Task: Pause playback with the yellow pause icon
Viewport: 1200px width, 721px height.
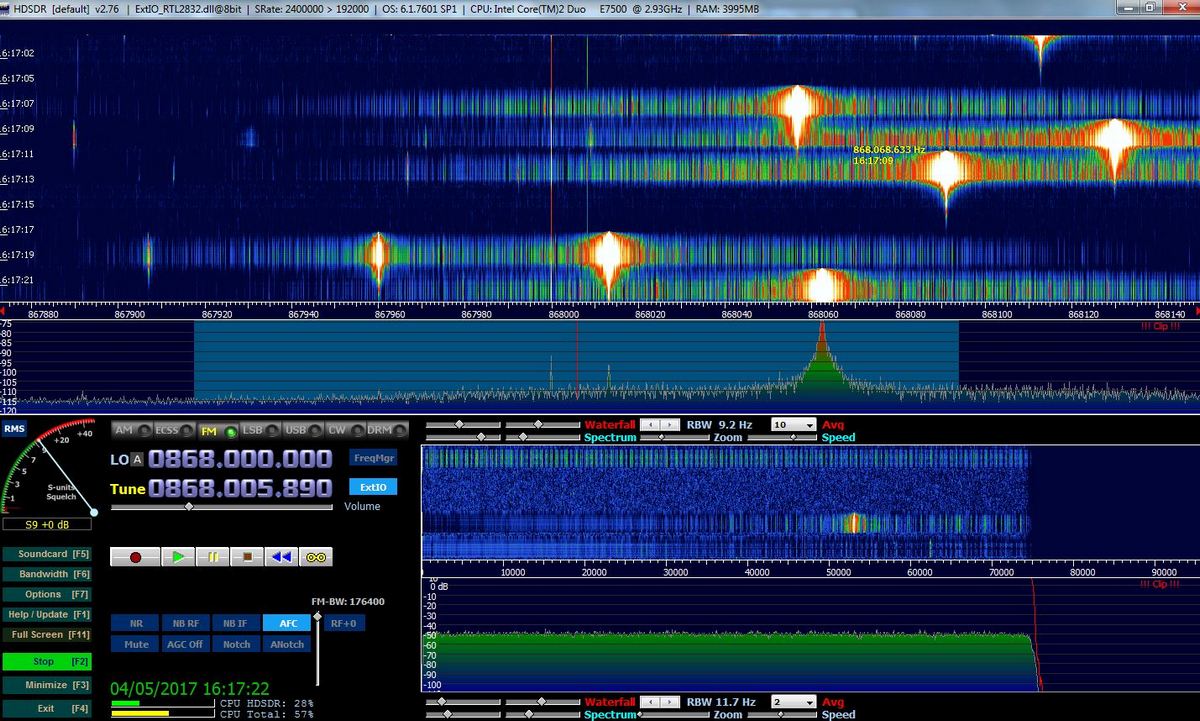Action: [x=213, y=557]
